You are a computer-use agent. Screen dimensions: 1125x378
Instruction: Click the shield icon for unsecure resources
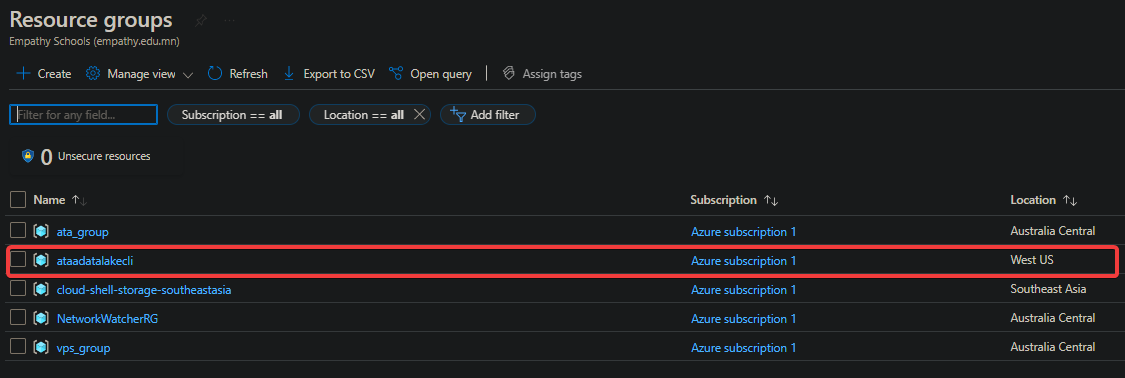28,156
